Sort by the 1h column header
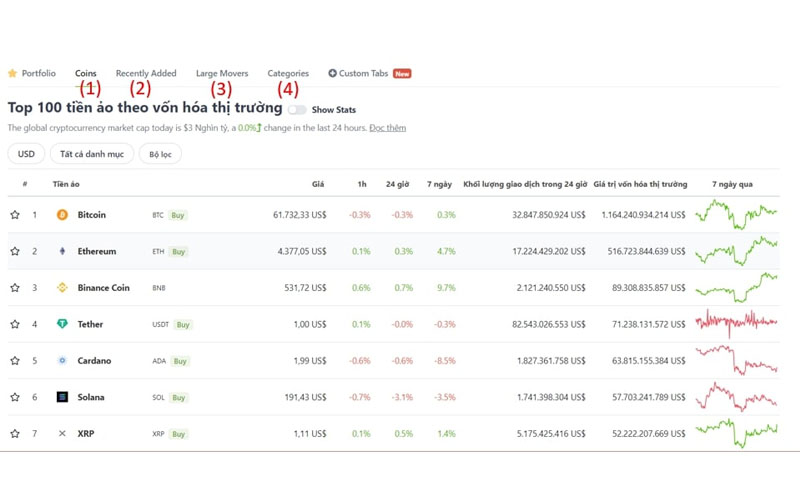 (362, 184)
